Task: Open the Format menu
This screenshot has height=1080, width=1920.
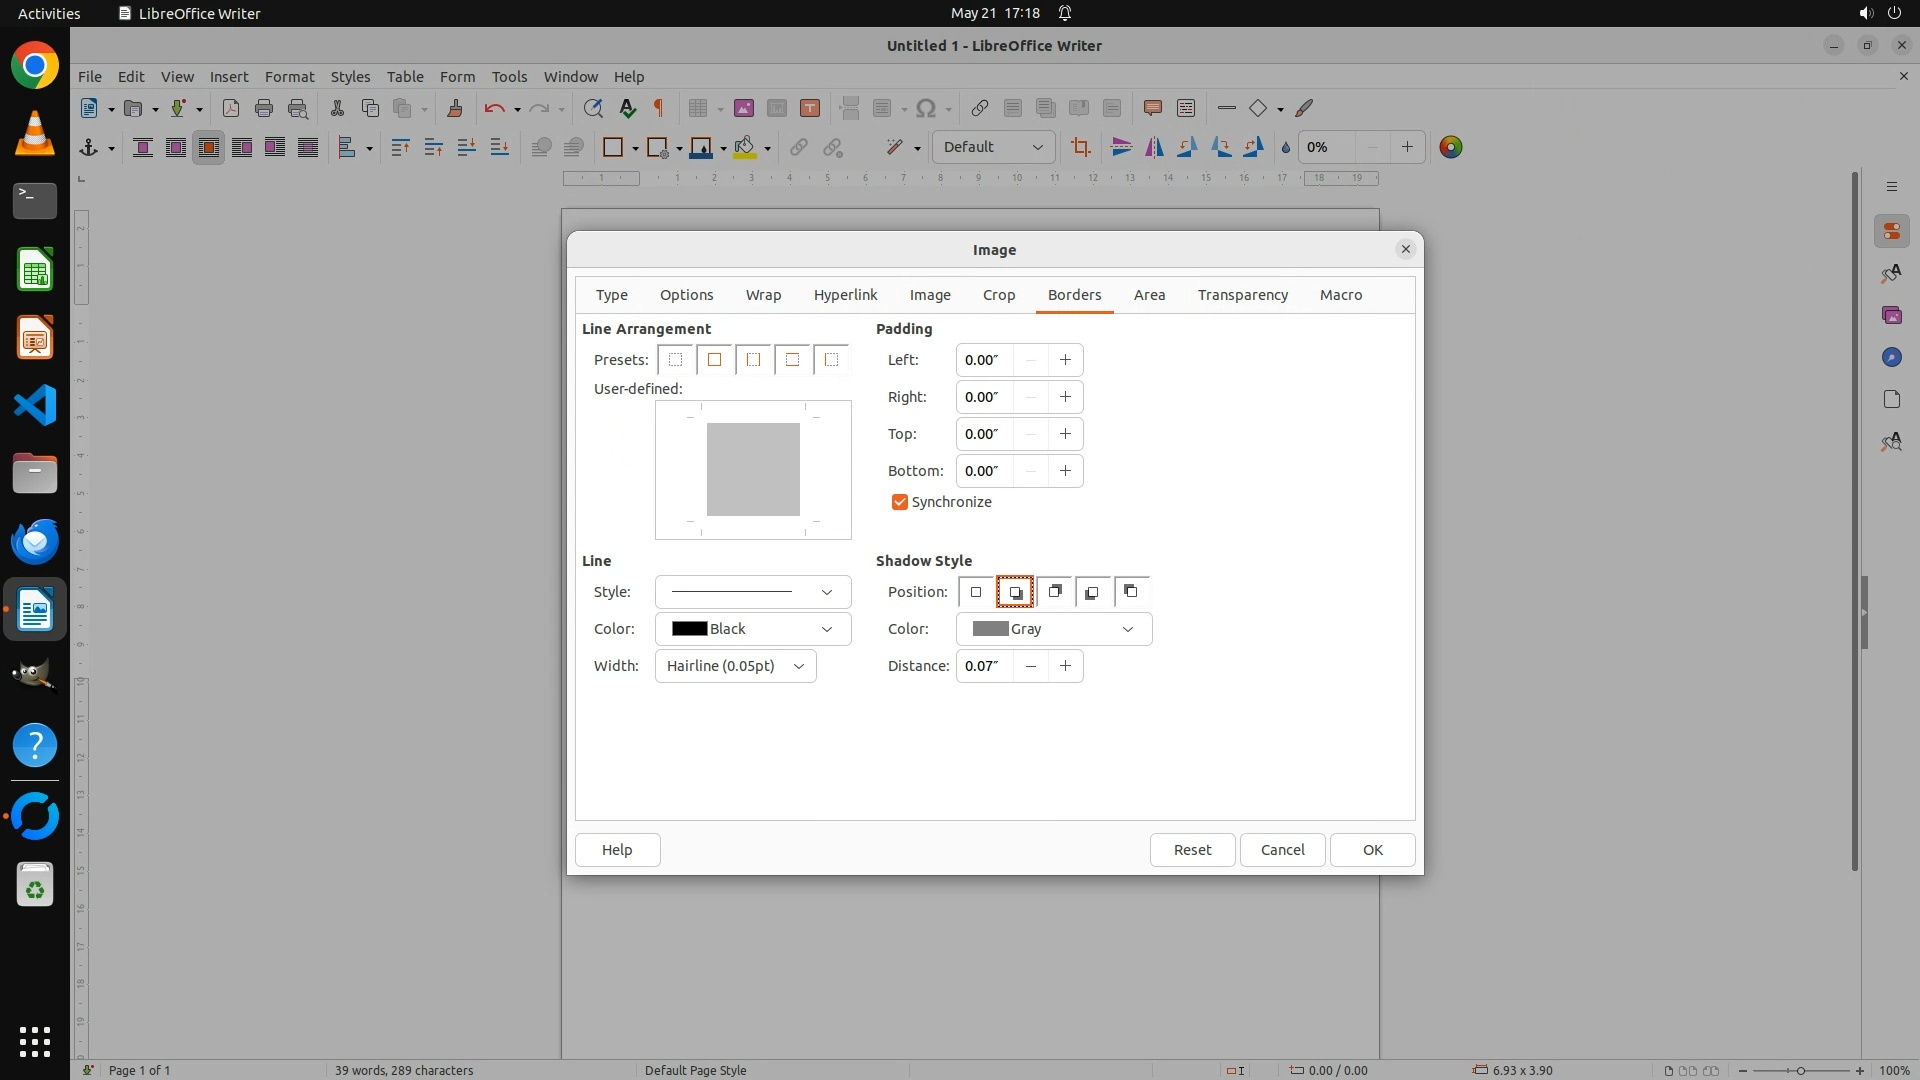Action: 289,77
